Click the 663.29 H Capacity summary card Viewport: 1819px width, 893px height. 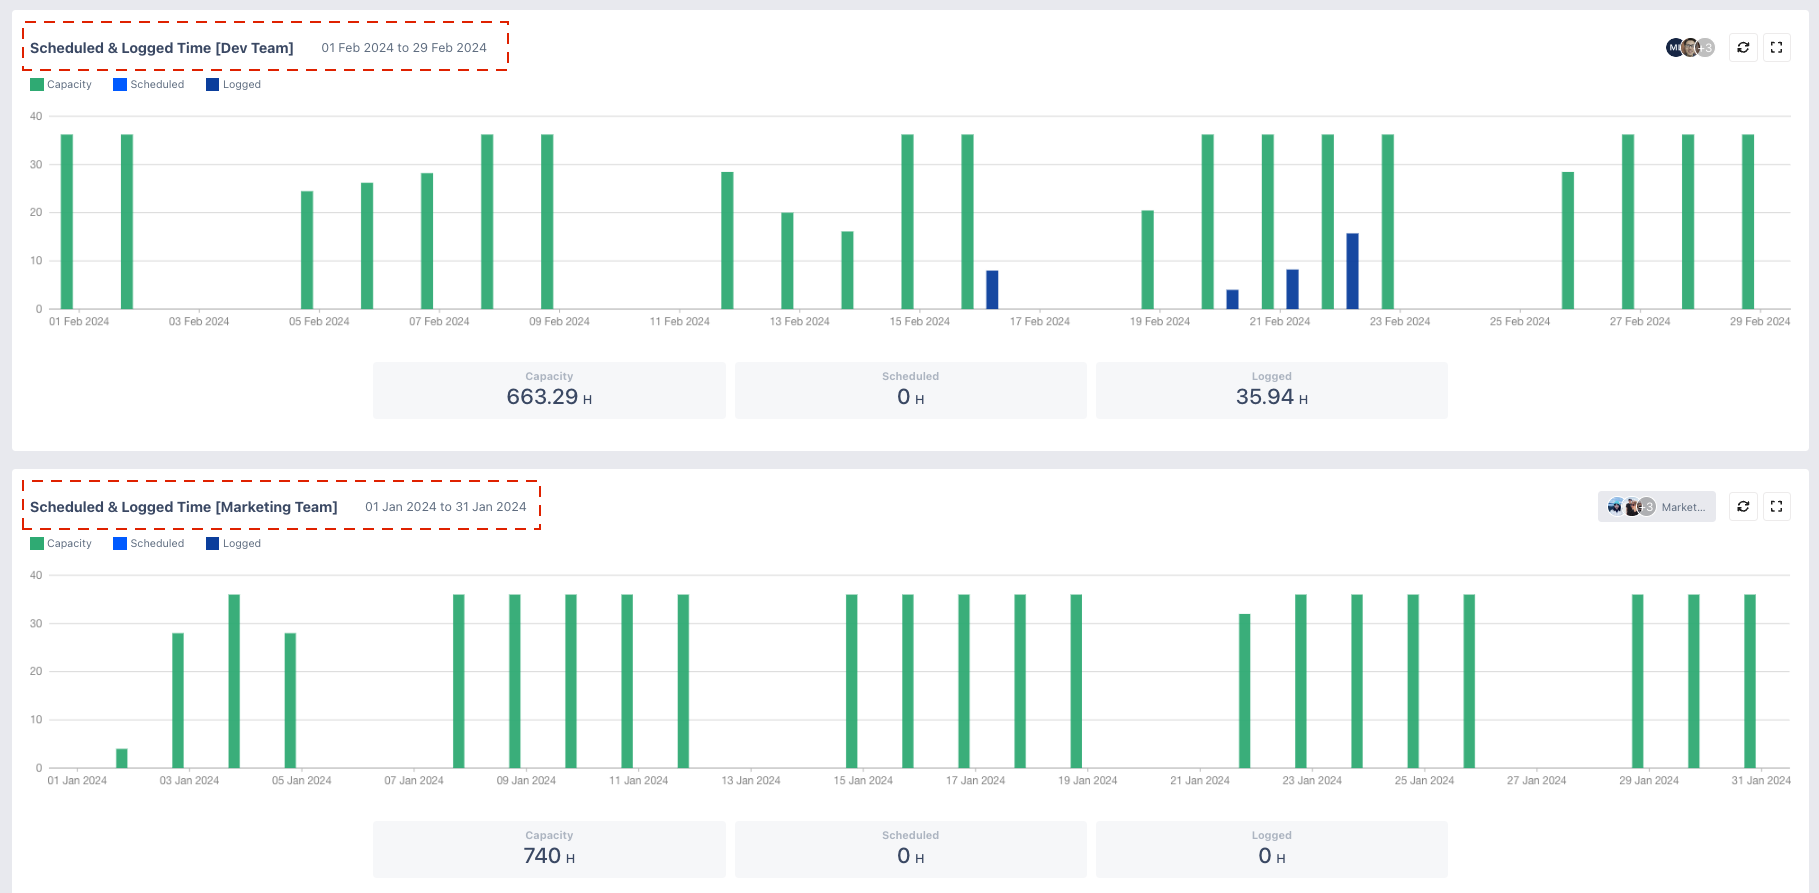pyautogui.click(x=549, y=390)
